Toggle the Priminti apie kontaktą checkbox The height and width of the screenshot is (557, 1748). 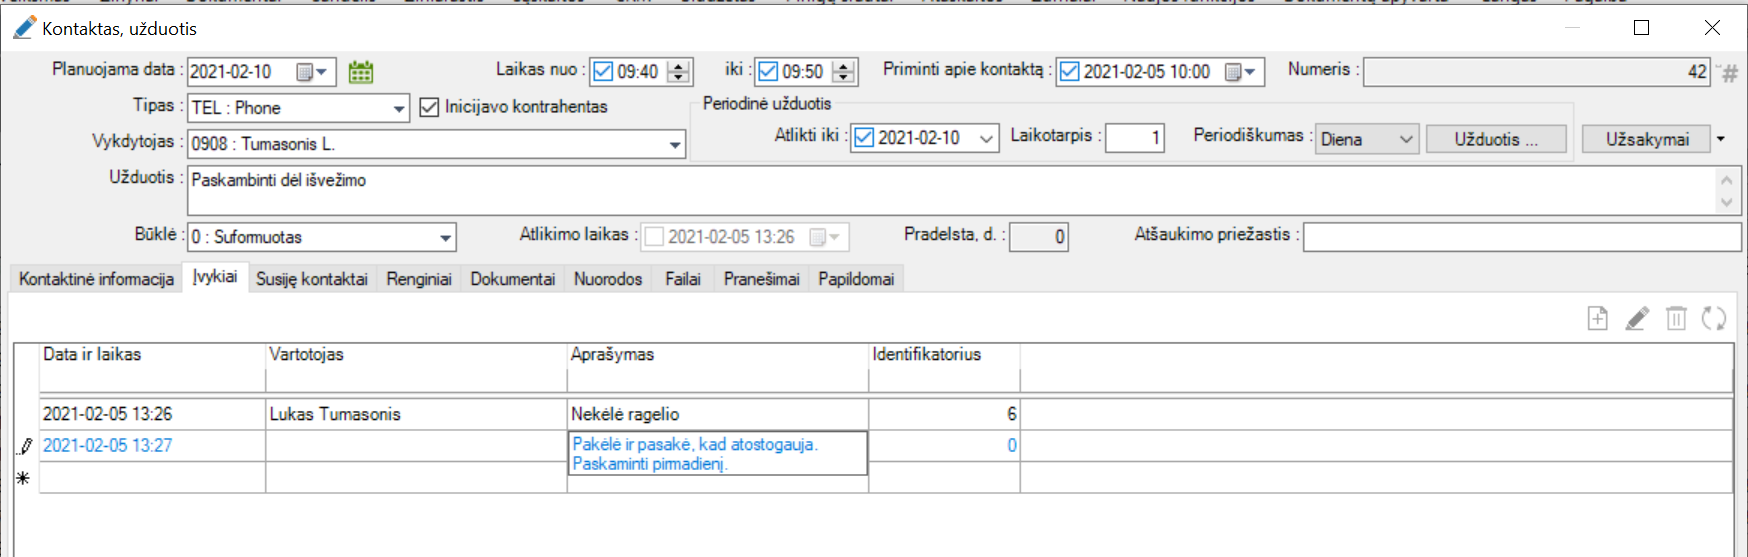pyautogui.click(x=1070, y=71)
